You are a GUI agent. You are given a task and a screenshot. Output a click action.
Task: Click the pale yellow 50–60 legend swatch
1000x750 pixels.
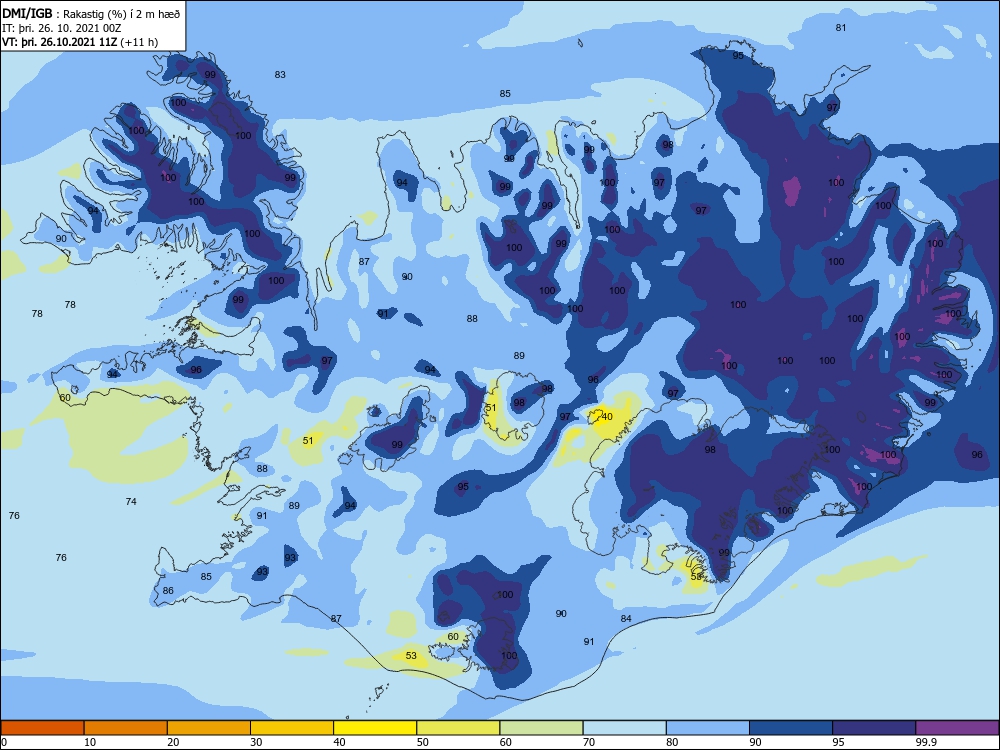click(458, 728)
